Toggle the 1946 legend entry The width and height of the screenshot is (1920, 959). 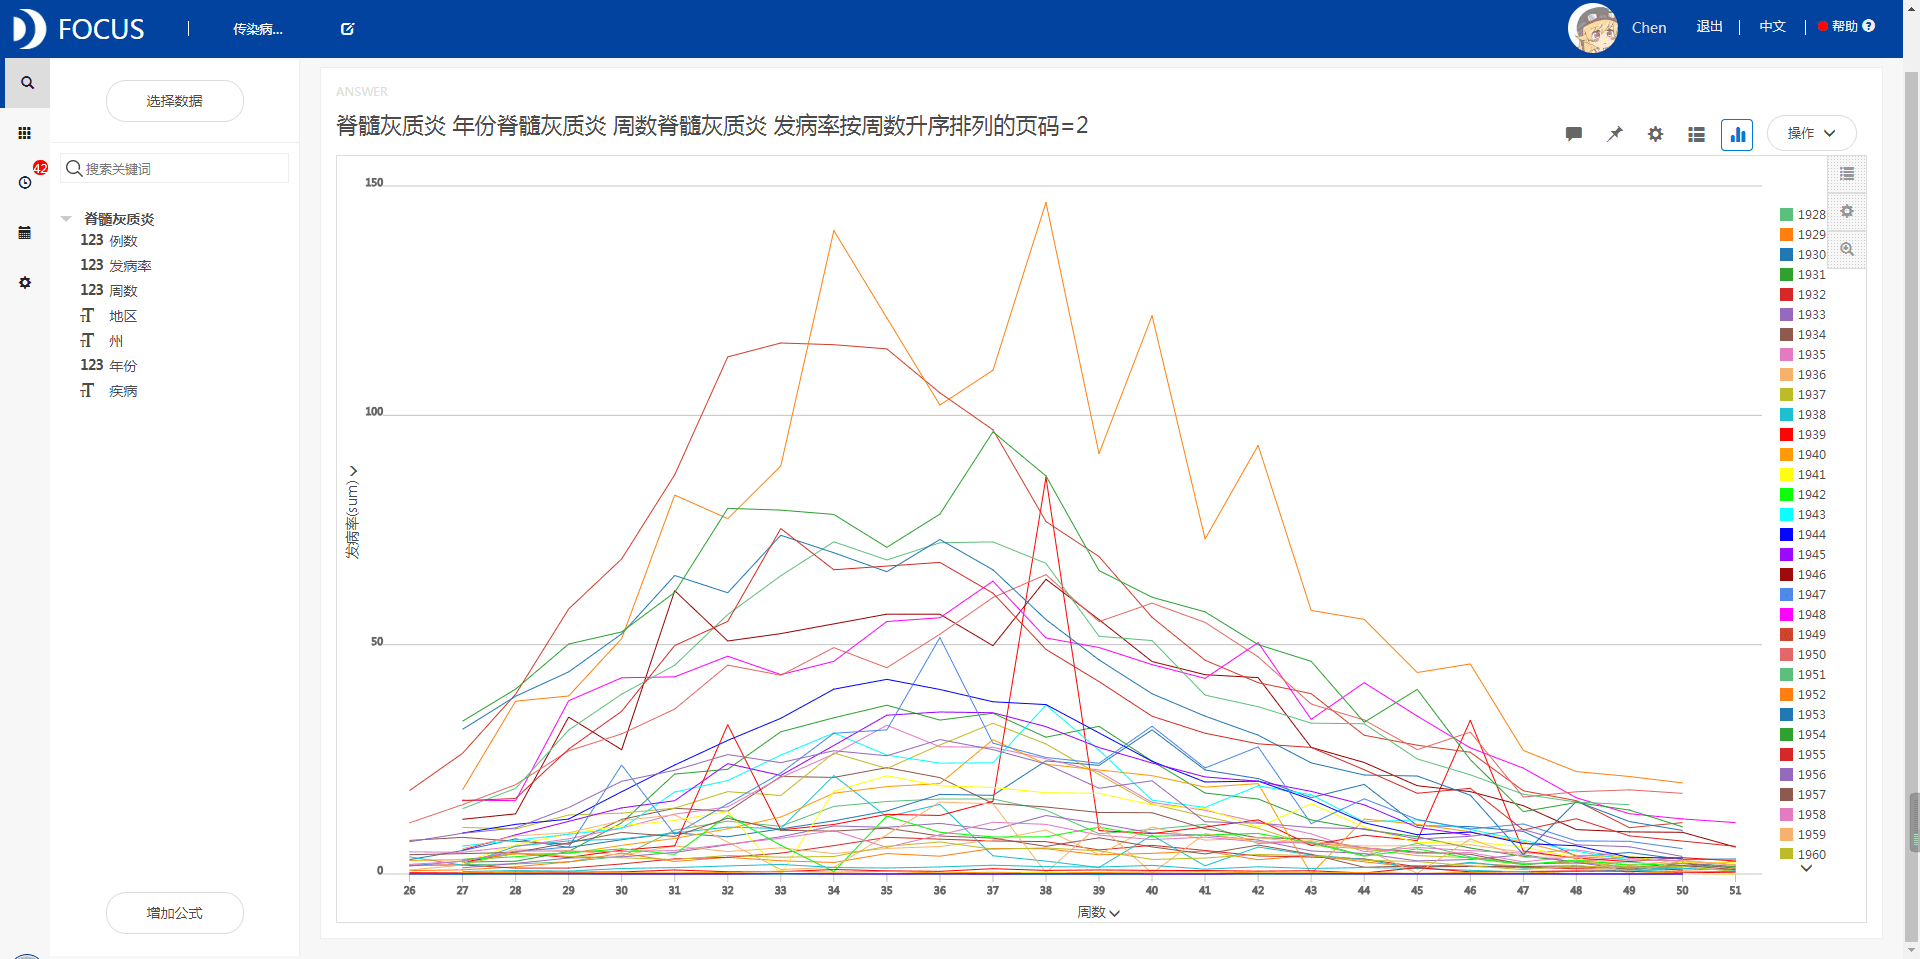[x=1803, y=574]
